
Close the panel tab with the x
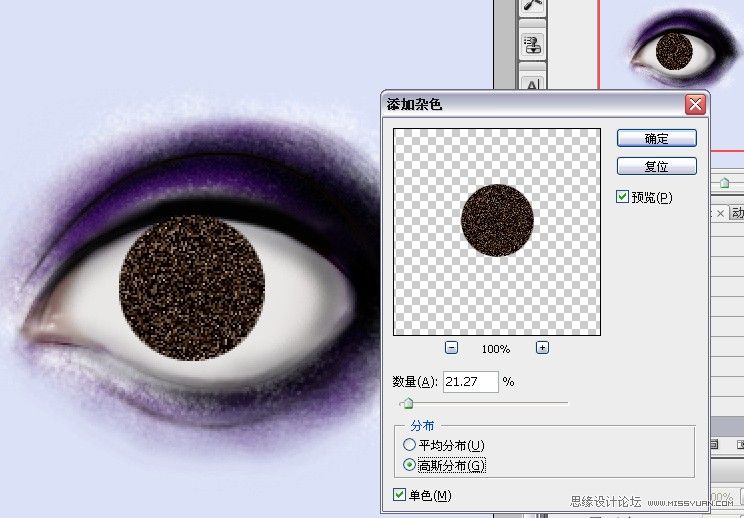tap(720, 213)
